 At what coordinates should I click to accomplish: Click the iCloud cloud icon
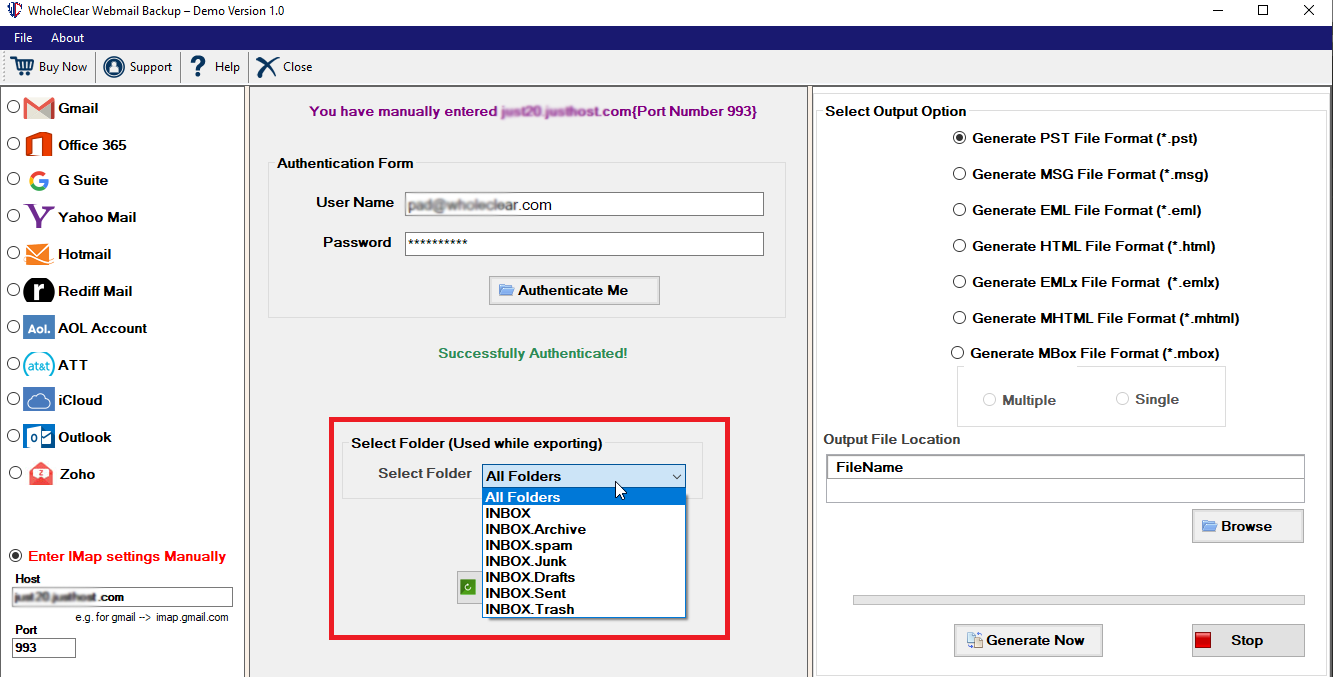(39, 400)
